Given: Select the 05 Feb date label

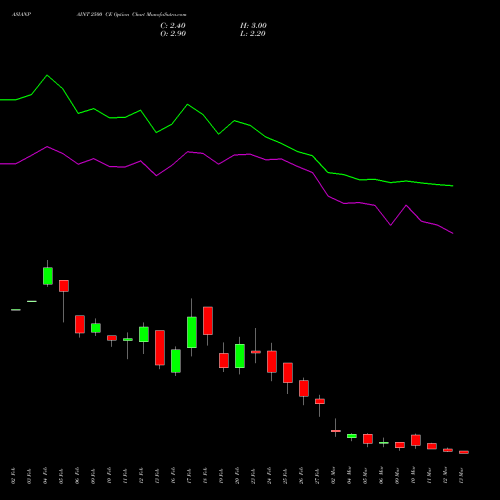Looking at the screenshot, I should (x=61, y=476).
